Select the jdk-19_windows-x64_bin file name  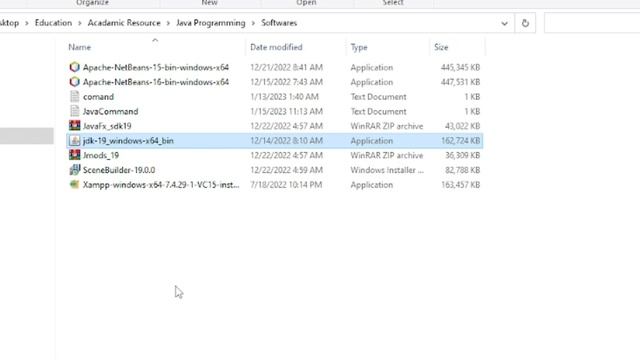(x=128, y=141)
